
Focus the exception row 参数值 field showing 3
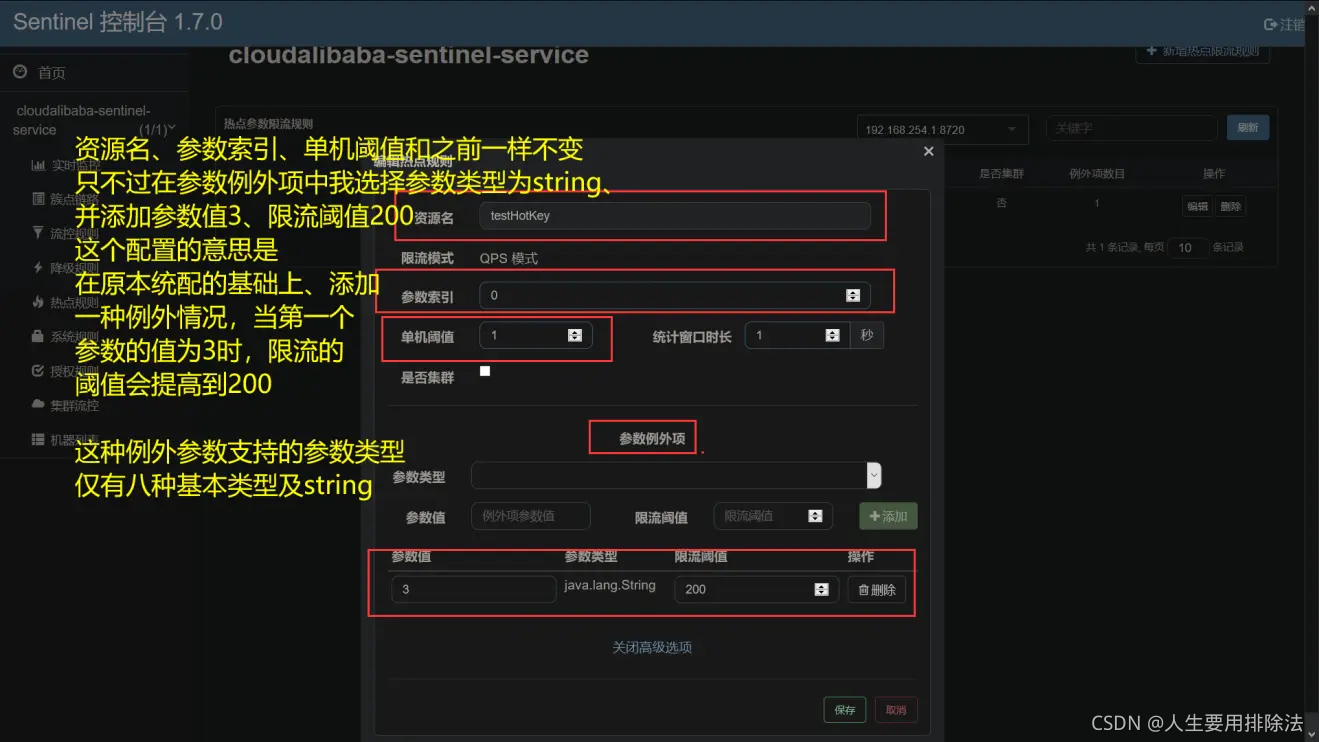474,589
